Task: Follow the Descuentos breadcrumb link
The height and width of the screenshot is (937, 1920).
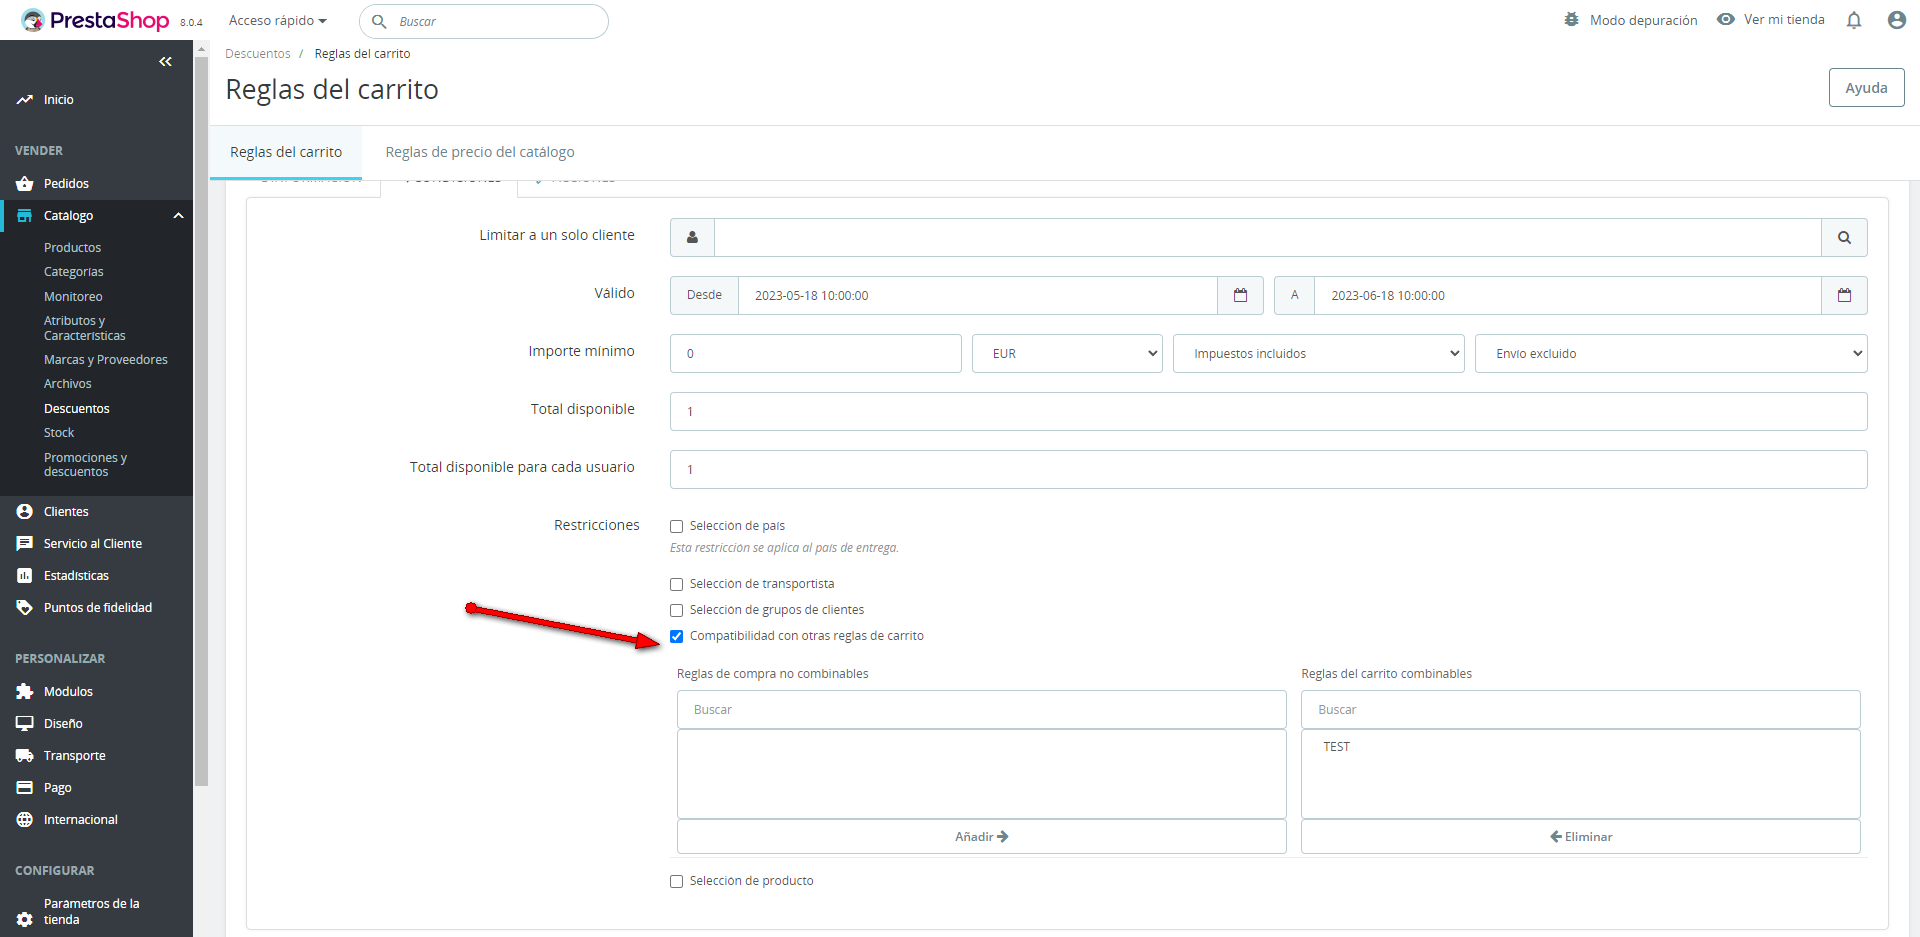Action: coord(257,54)
